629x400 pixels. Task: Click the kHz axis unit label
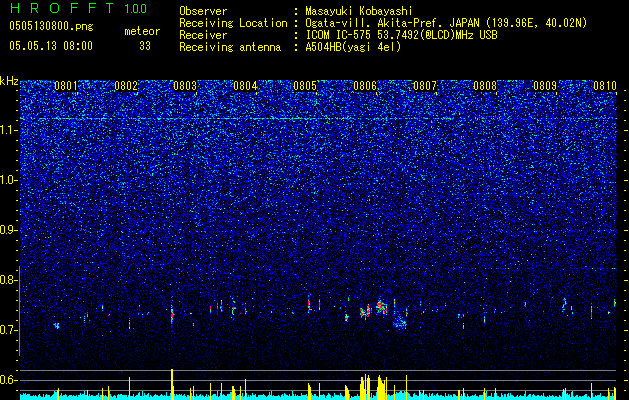[x=9, y=81]
